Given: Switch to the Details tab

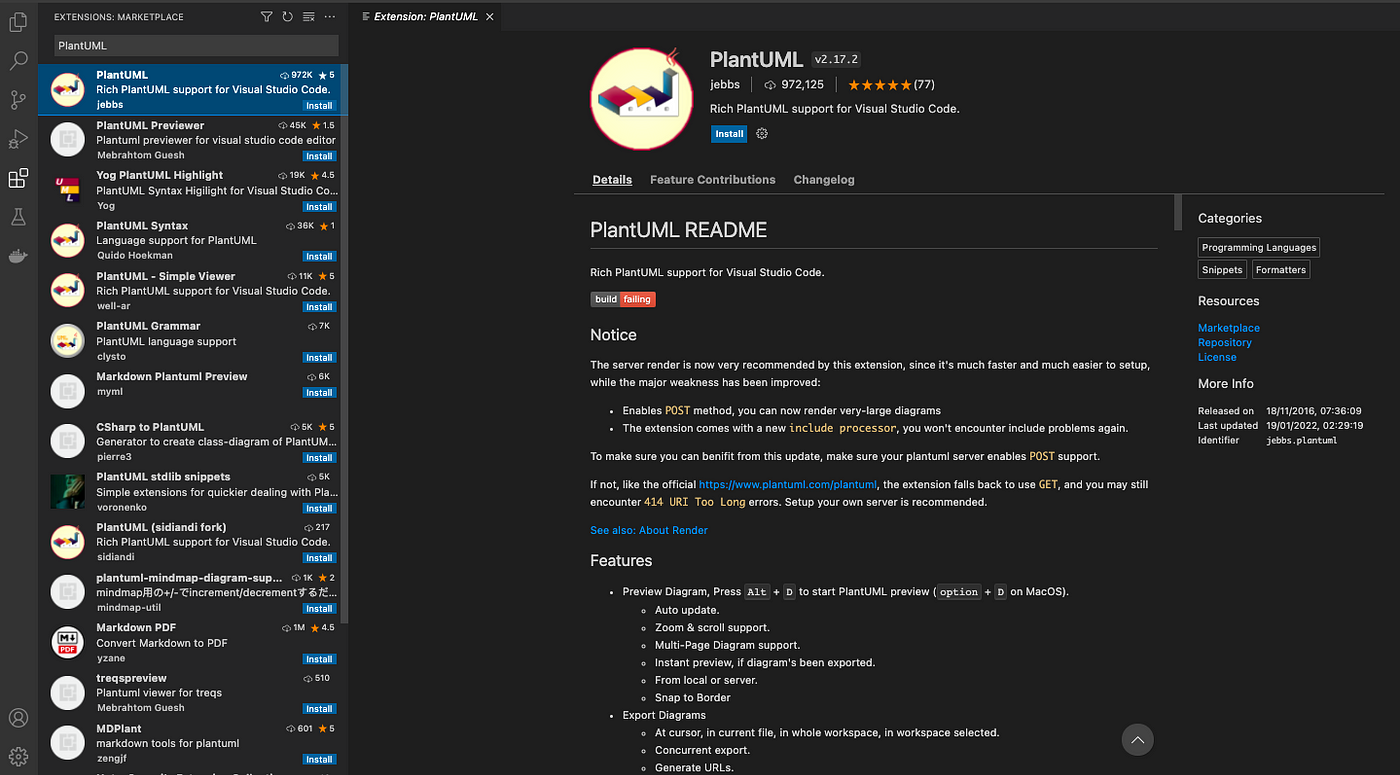Looking at the screenshot, I should tap(612, 180).
